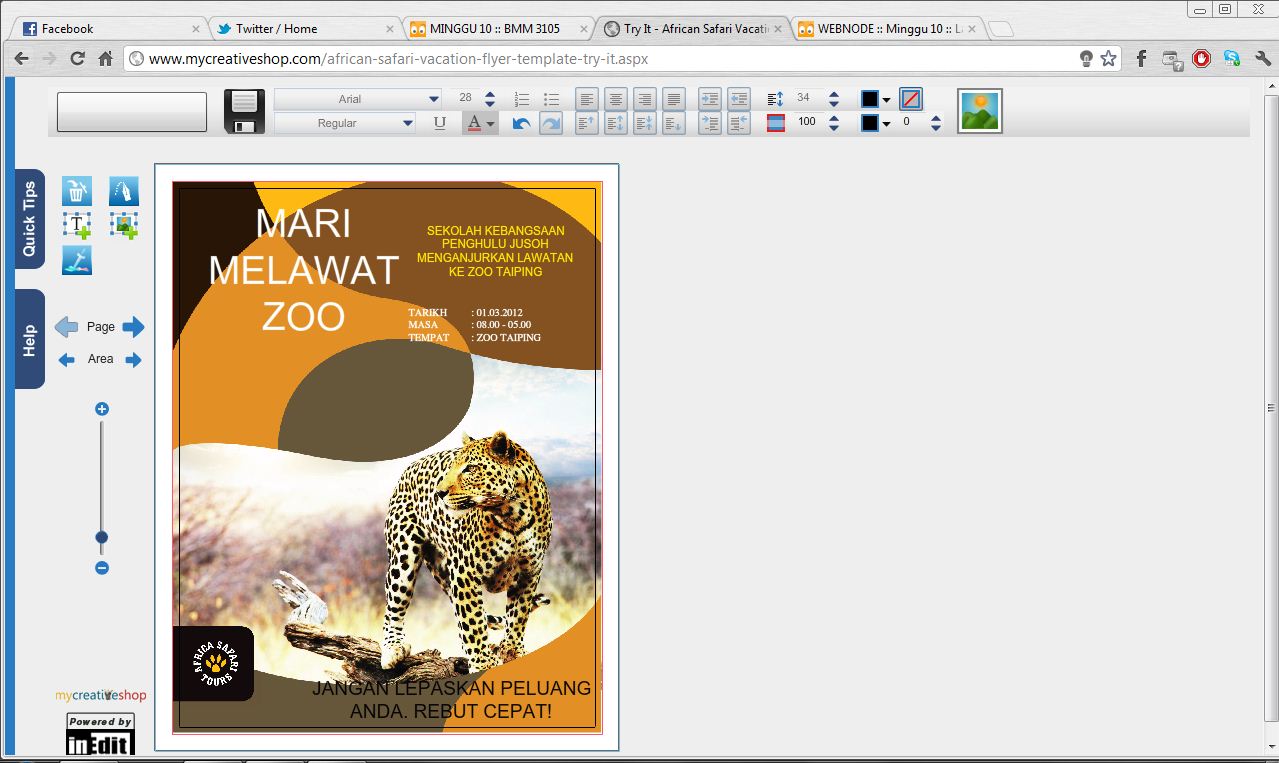Open the Regular font style dropdown

point(345,123)
